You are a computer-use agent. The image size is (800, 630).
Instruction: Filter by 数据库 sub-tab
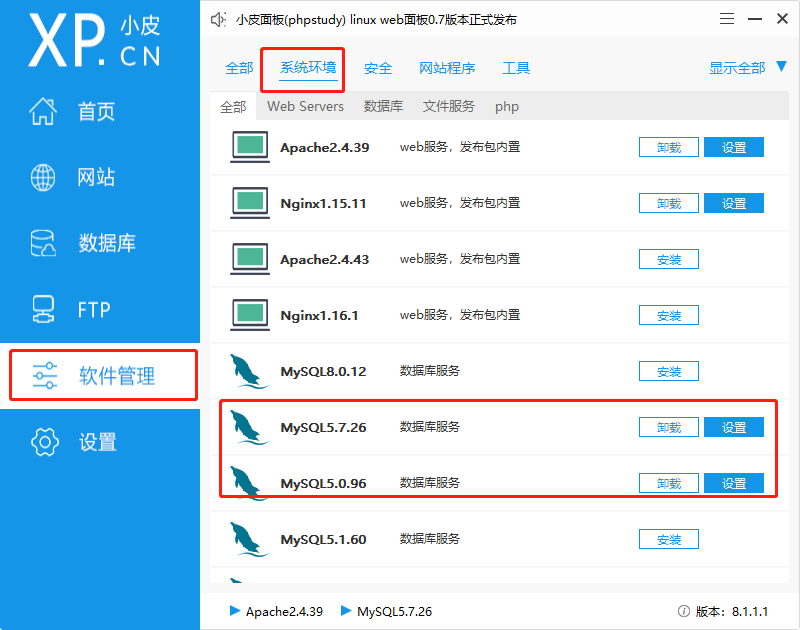point(383,107)
